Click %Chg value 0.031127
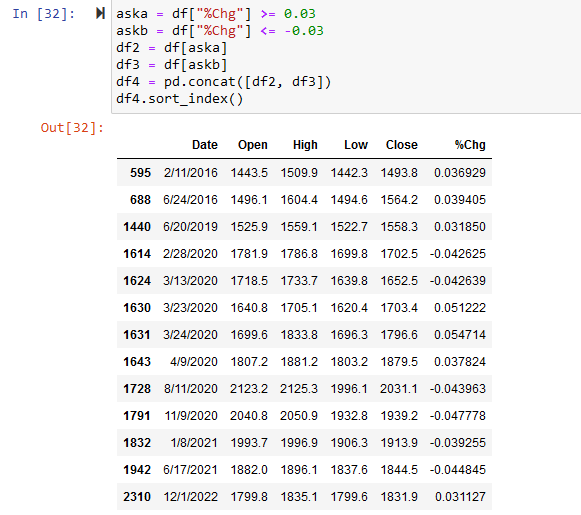The width and height of the screenshot is (581, 515). (x=460, y=497)
